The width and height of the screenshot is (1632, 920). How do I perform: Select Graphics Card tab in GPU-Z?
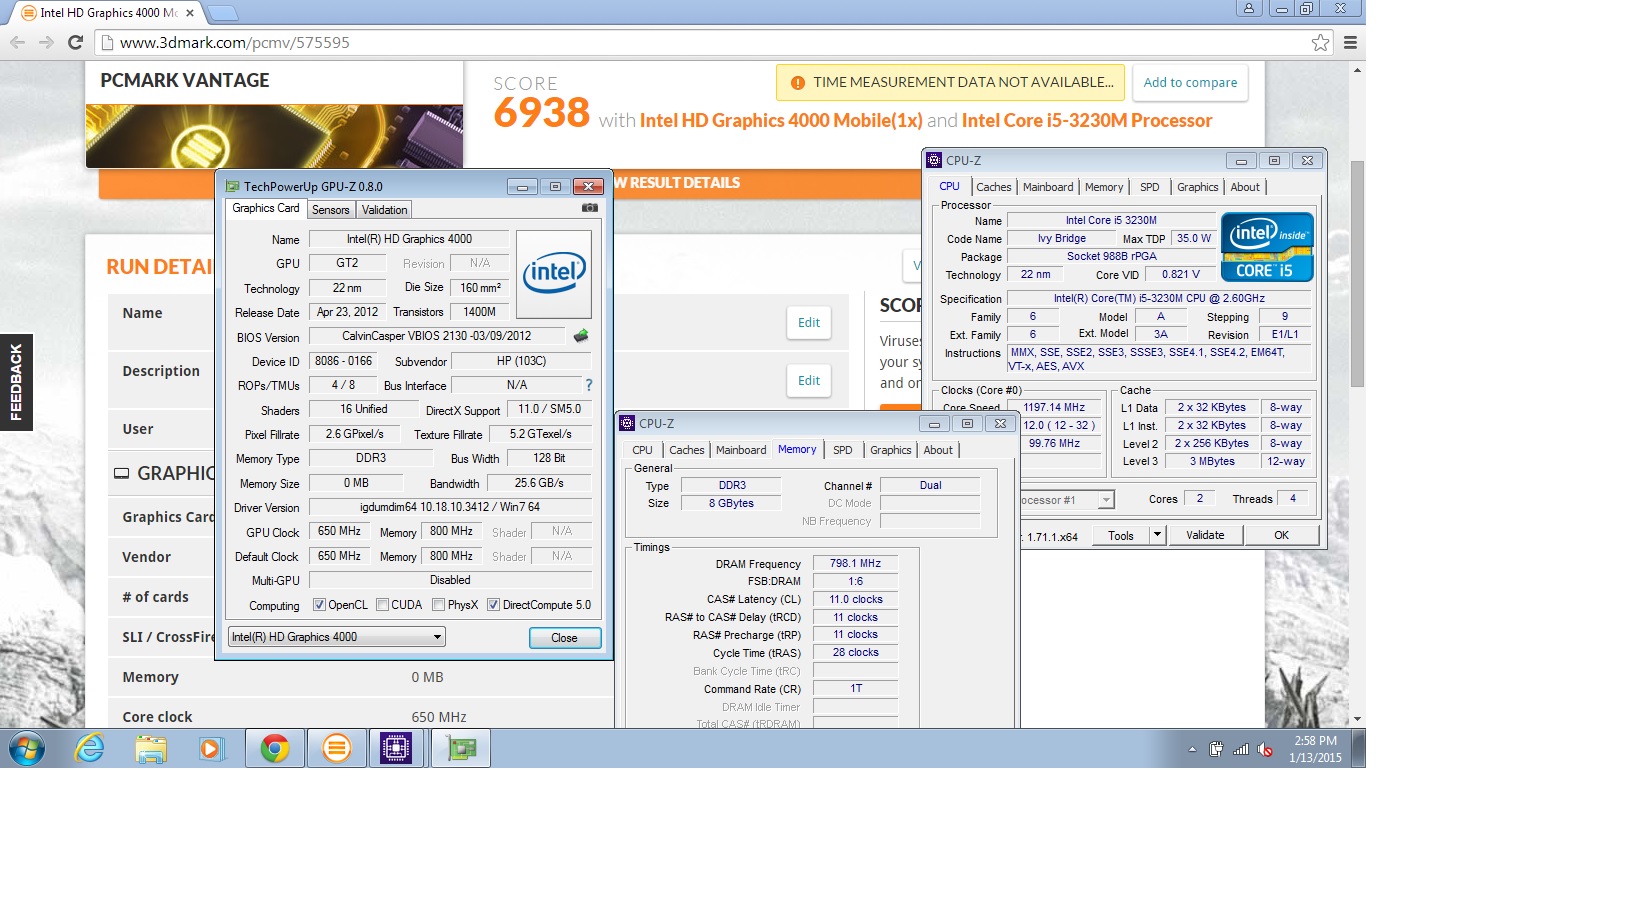(x=266, y=208)
